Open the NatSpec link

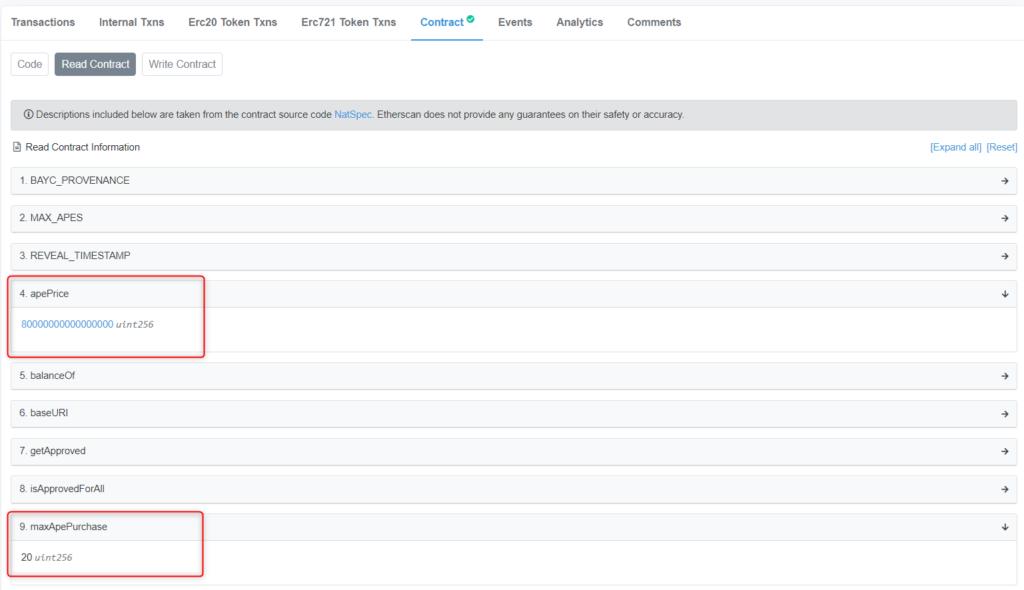pos(353,115)
